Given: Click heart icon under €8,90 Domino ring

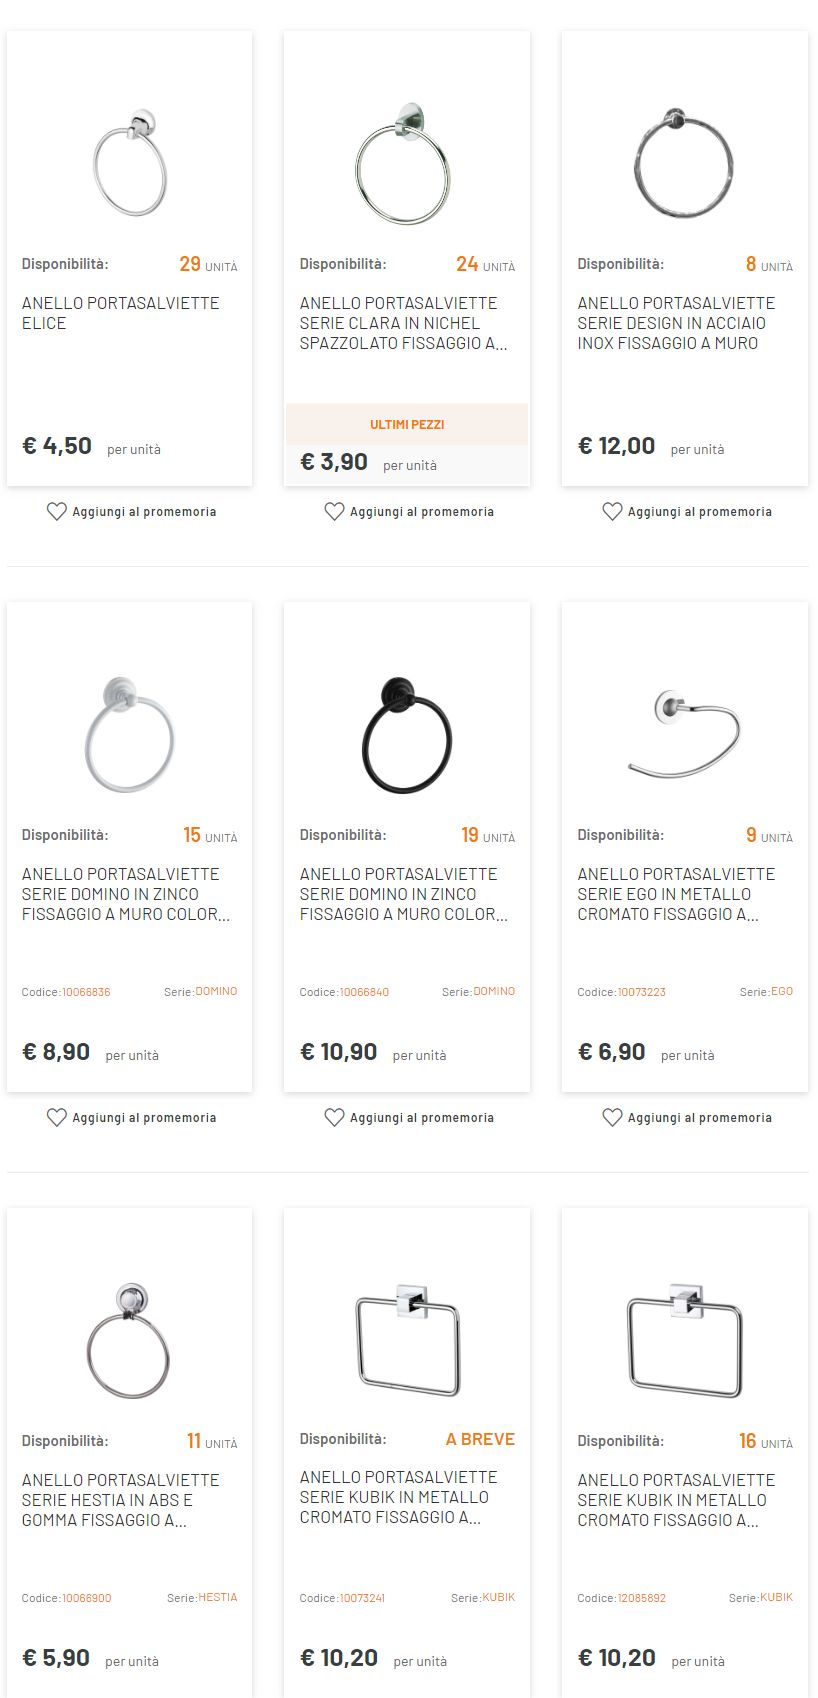Looking at the screenshot, I should [x=57, y=1118].
